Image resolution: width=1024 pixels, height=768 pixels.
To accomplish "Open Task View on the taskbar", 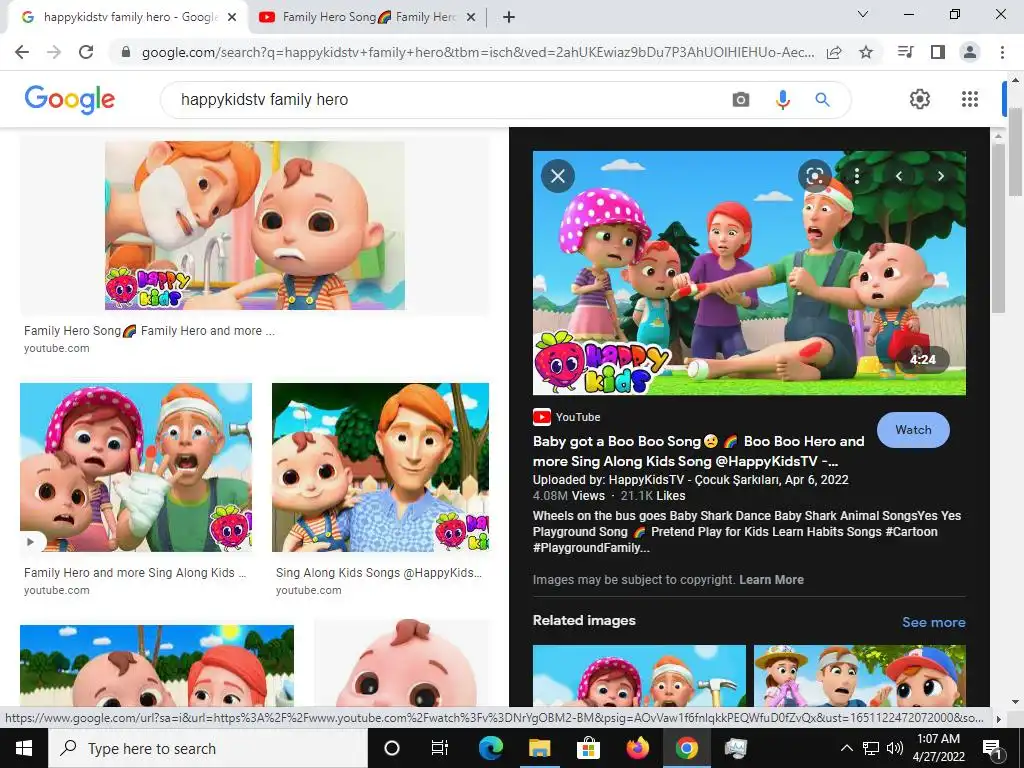I will (440, 748).
